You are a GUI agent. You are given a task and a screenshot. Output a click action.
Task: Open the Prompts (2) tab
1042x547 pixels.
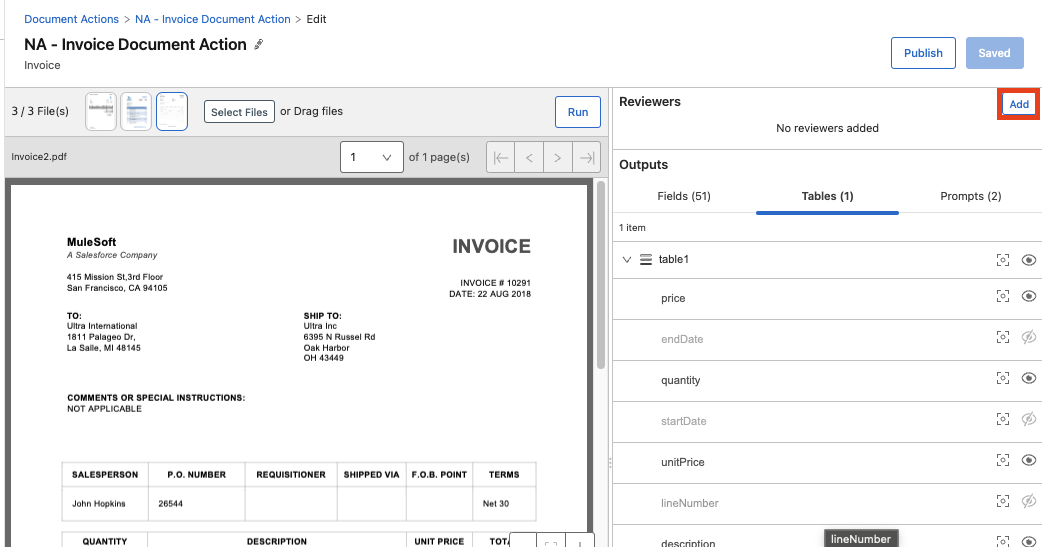(970, 196)
